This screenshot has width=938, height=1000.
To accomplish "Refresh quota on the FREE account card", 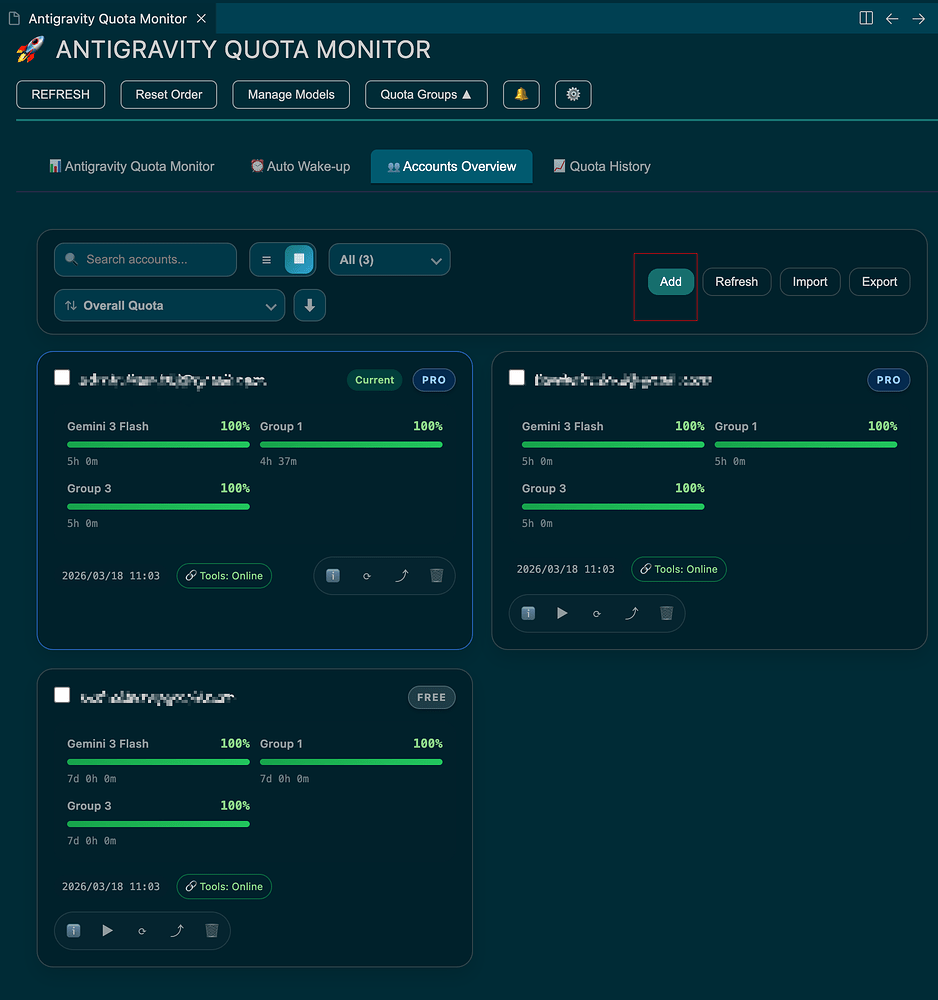I will click(x=142, y=931).
